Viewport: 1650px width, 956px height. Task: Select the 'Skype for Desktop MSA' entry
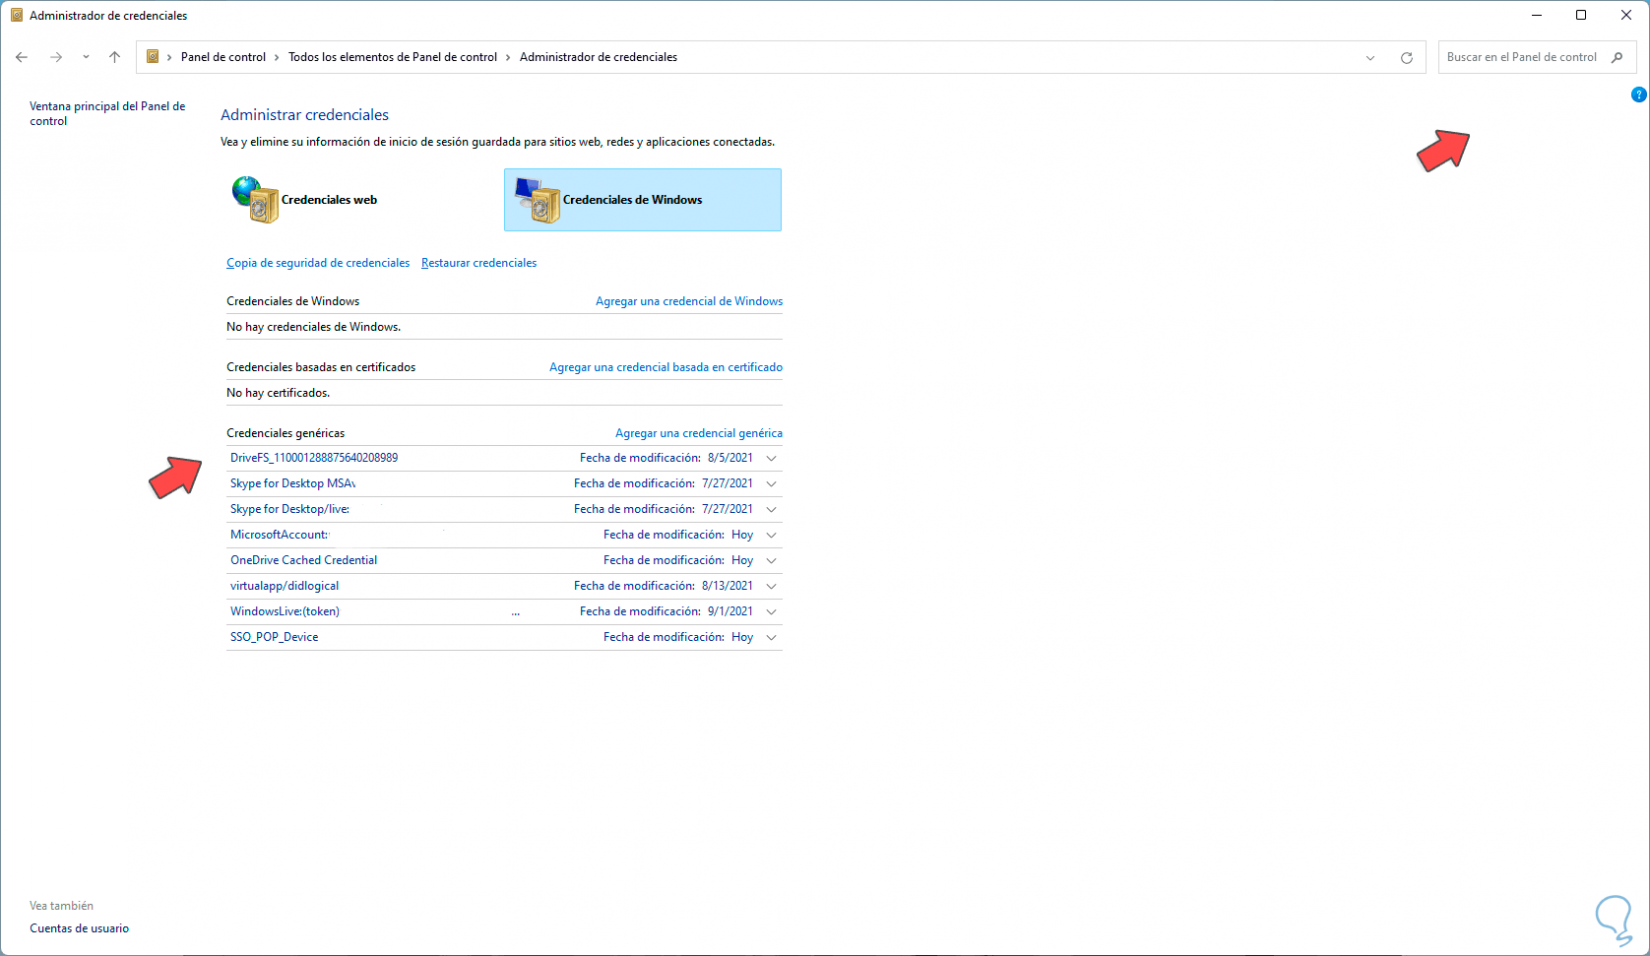pos(293,484)
